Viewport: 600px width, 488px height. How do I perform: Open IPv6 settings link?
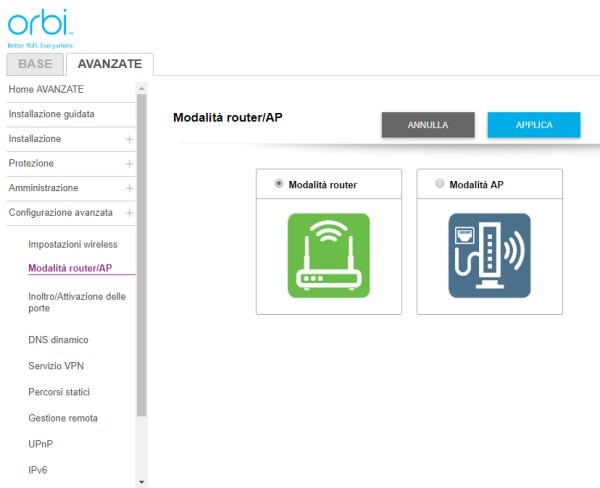(38, 470)
